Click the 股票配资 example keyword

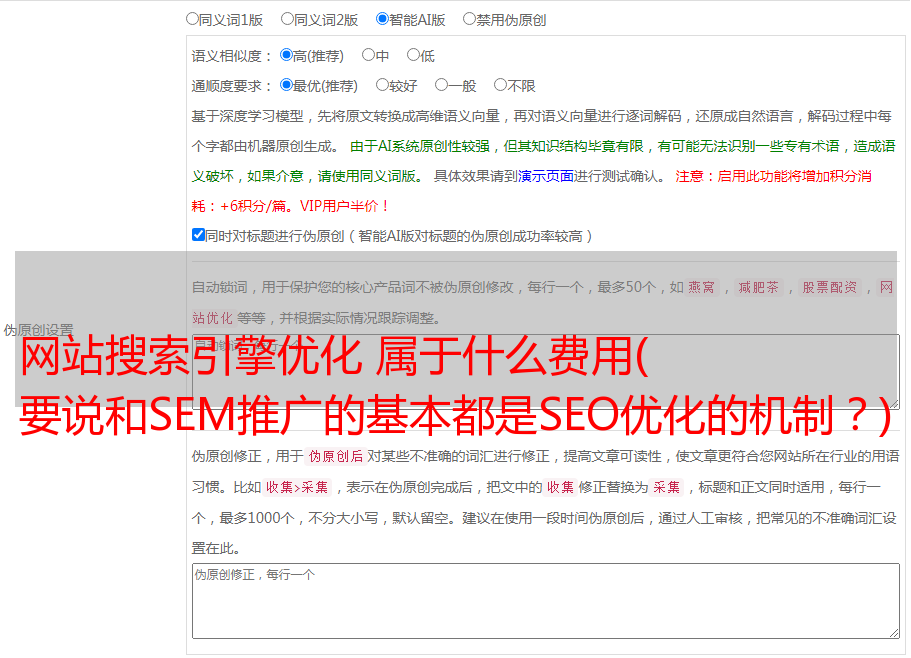[x=830, y=287]
